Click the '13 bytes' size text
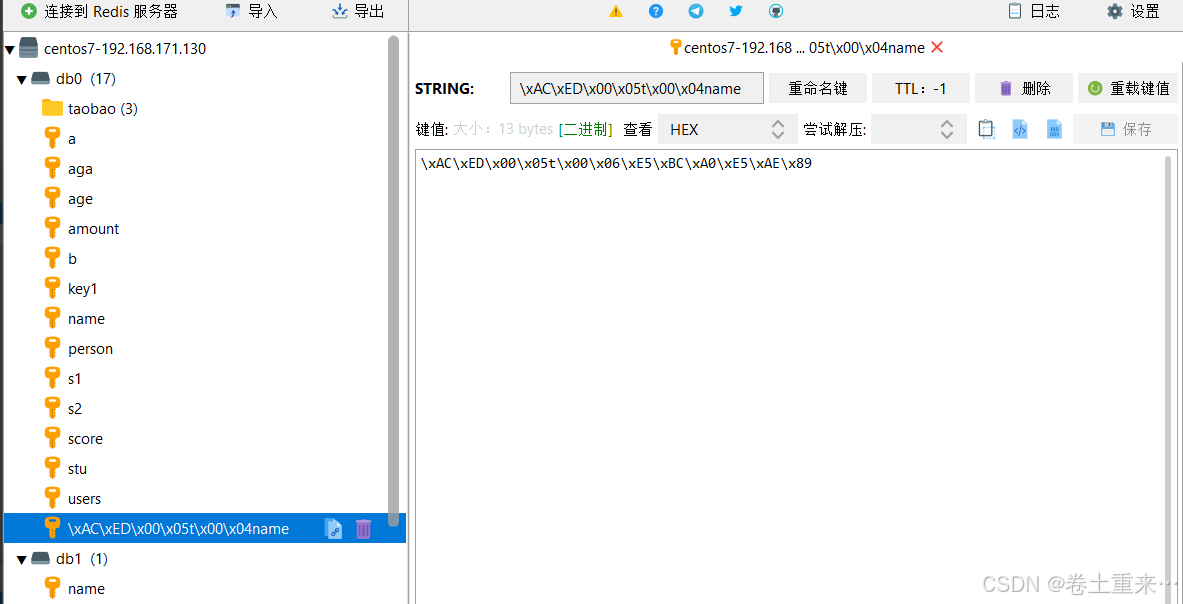 (x=526, y=129)
